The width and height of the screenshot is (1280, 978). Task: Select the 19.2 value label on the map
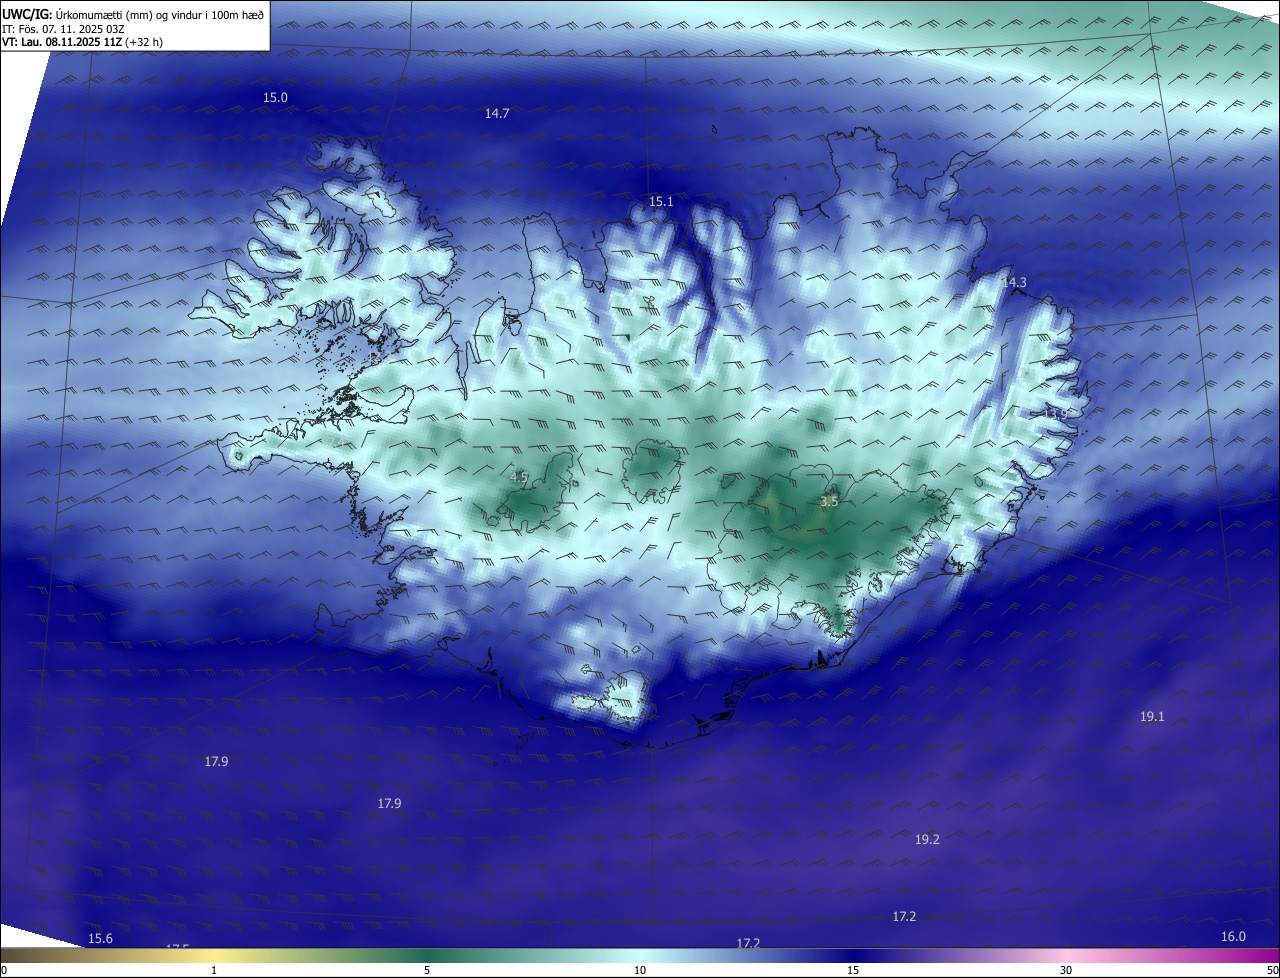pyautogui.click(x=927, y=839)
